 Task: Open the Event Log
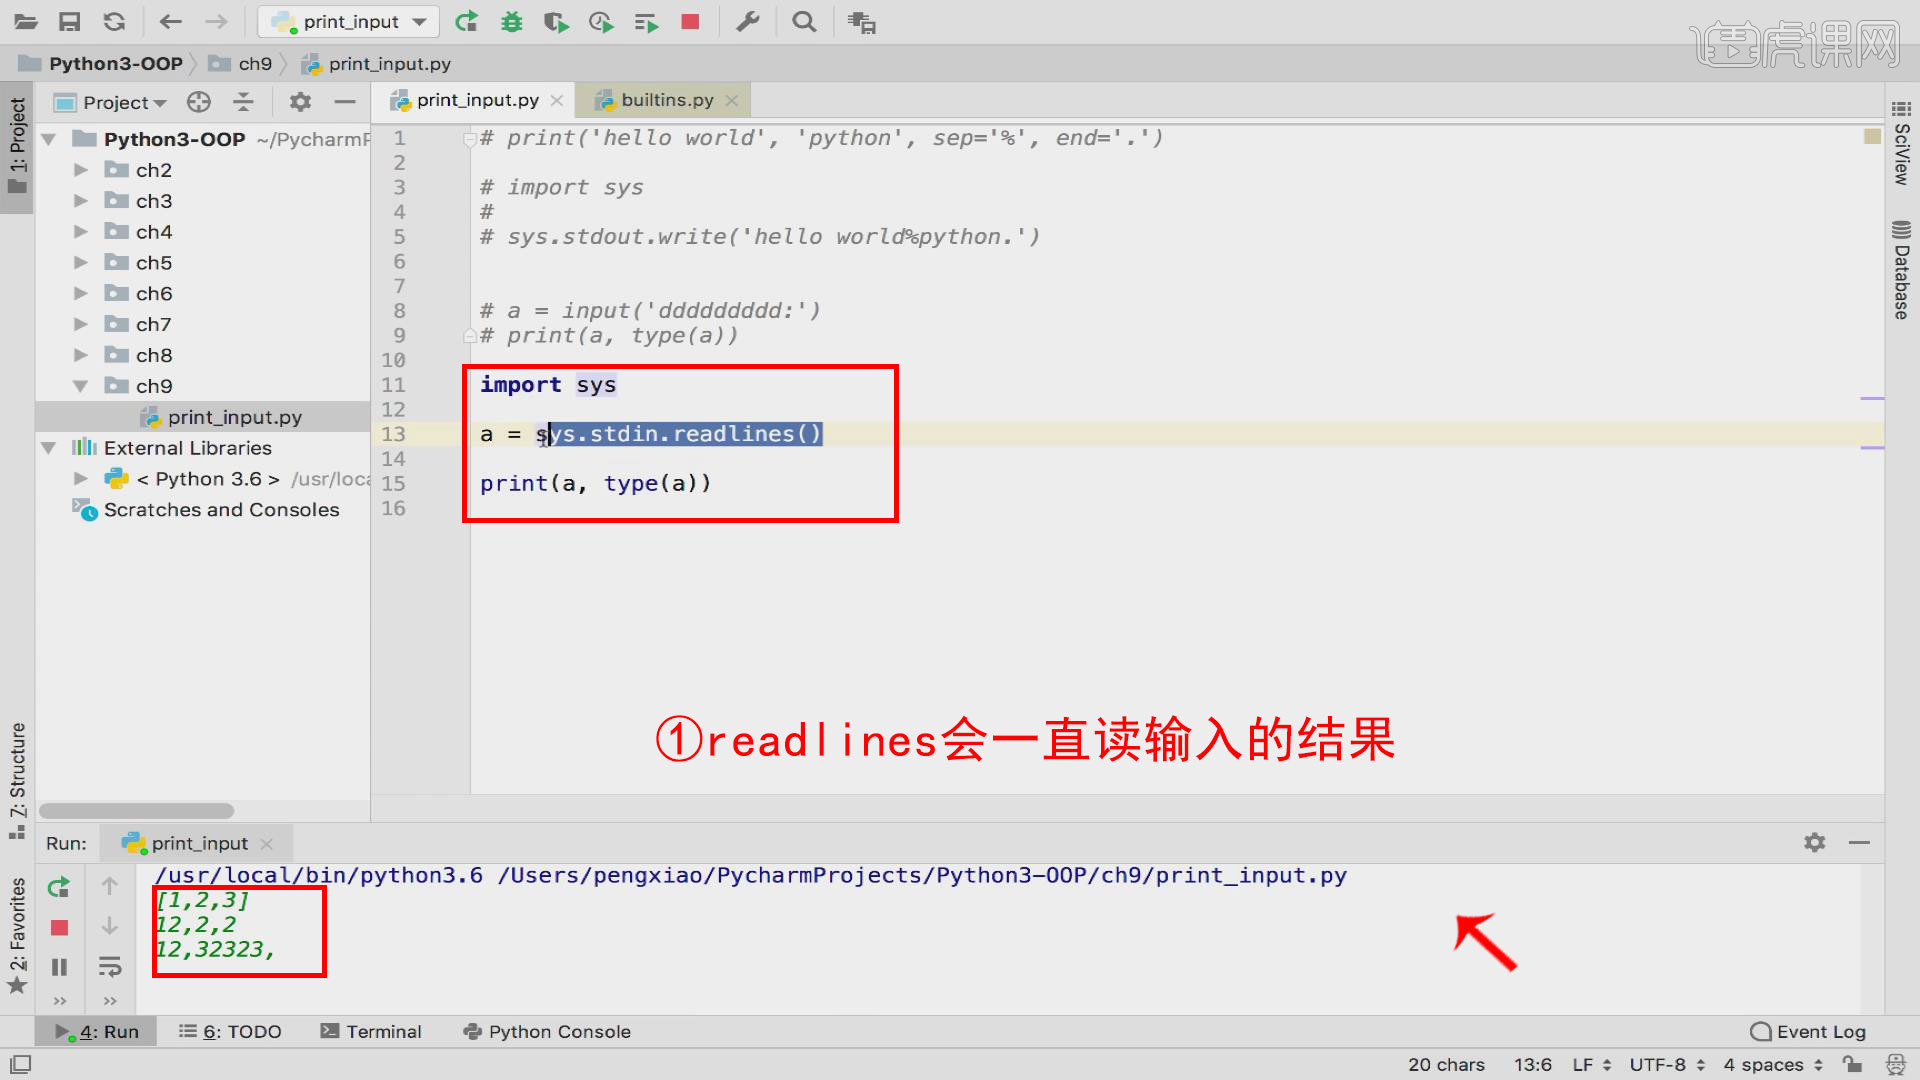click(1808, 1031)
